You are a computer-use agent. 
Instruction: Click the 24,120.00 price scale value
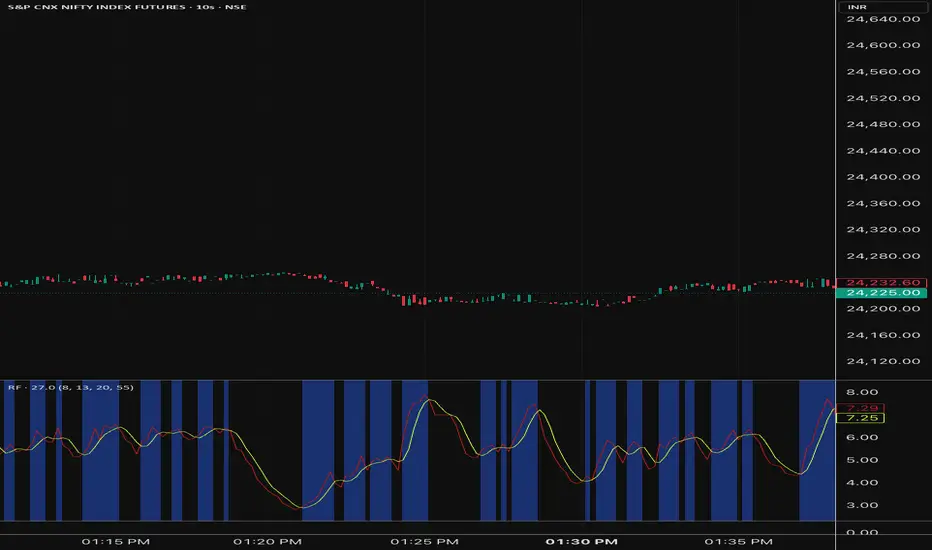[x=883, y=362]
